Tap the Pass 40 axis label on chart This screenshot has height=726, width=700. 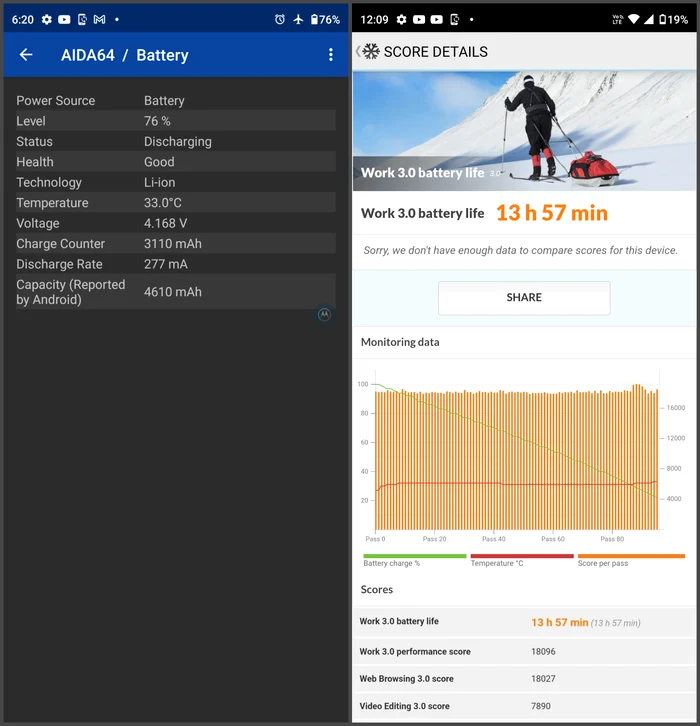tap(494, 539)
